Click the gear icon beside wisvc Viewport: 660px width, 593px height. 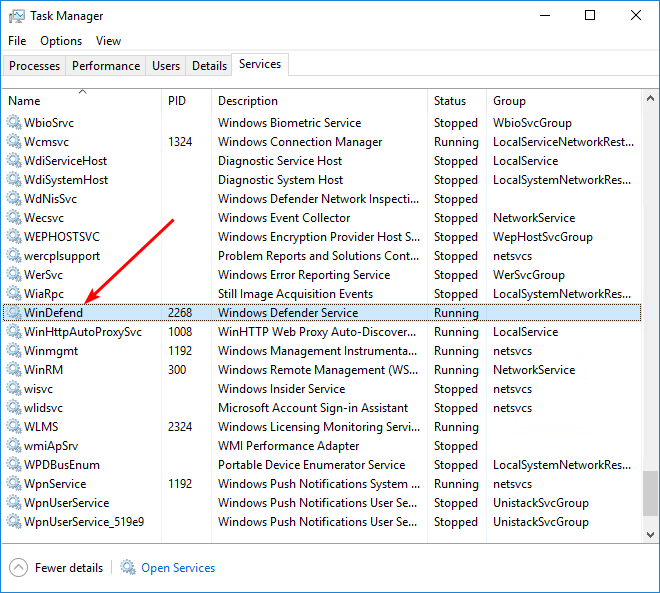coord(14,388)
